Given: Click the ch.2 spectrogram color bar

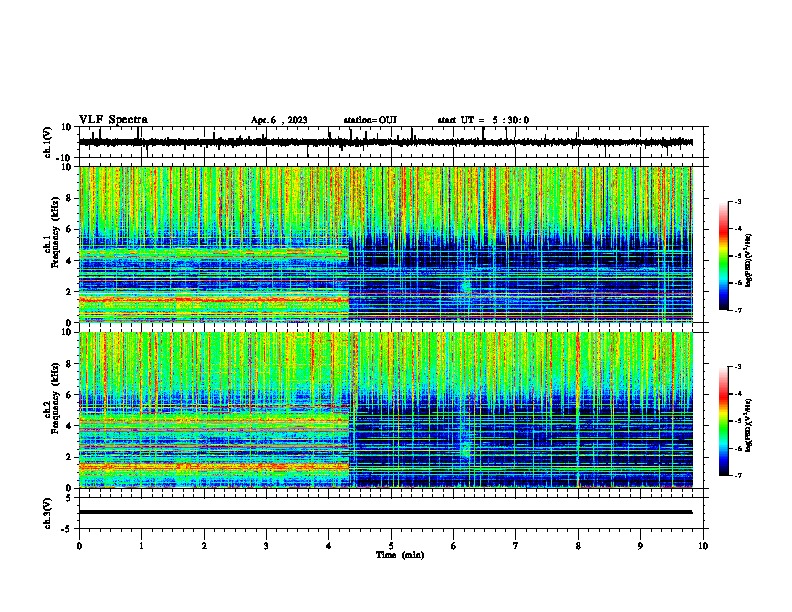Looking at the screenshot, I should point(723,421).
